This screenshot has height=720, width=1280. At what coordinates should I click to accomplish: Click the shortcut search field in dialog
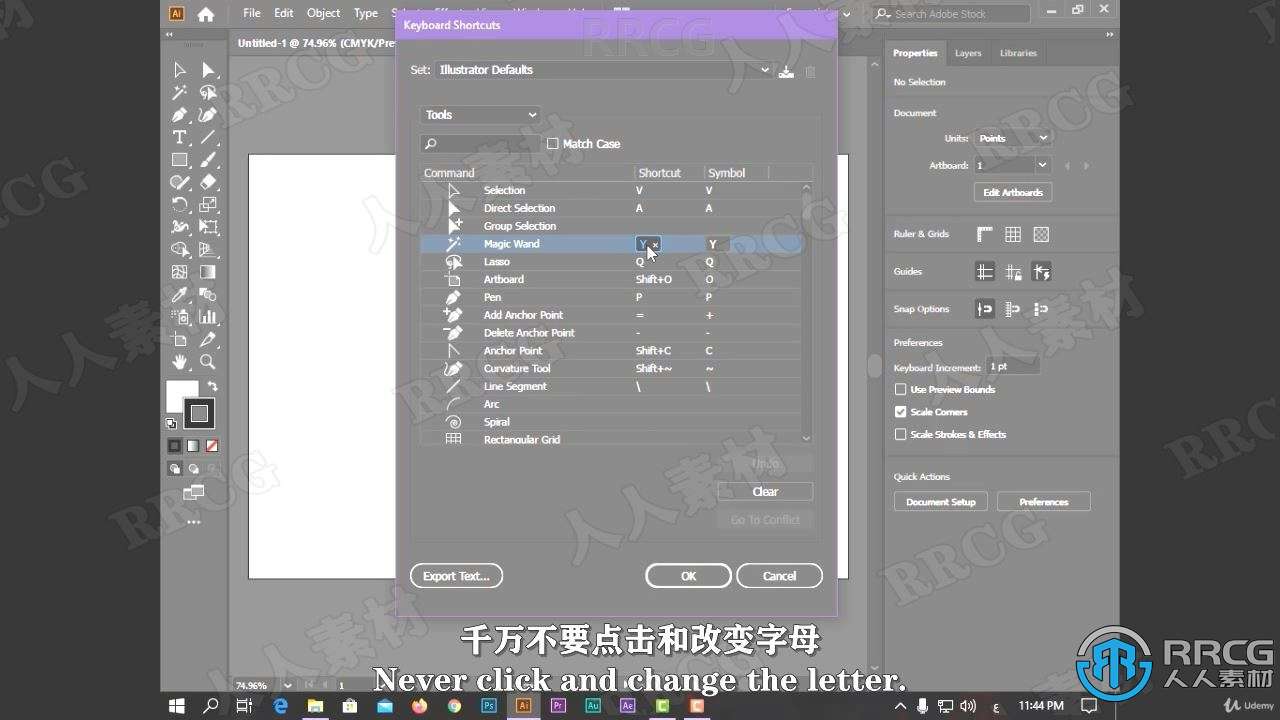tap(480, 144)
